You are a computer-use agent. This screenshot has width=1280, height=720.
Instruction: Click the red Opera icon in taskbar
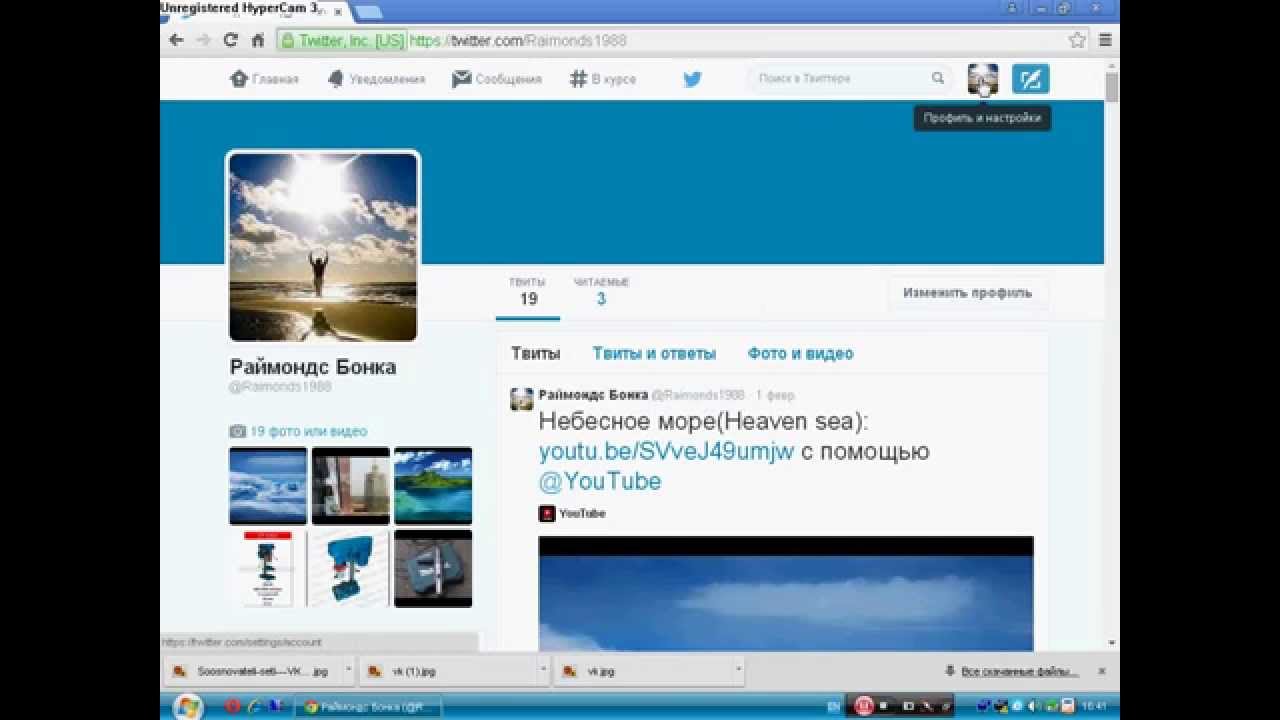point(232,707)
